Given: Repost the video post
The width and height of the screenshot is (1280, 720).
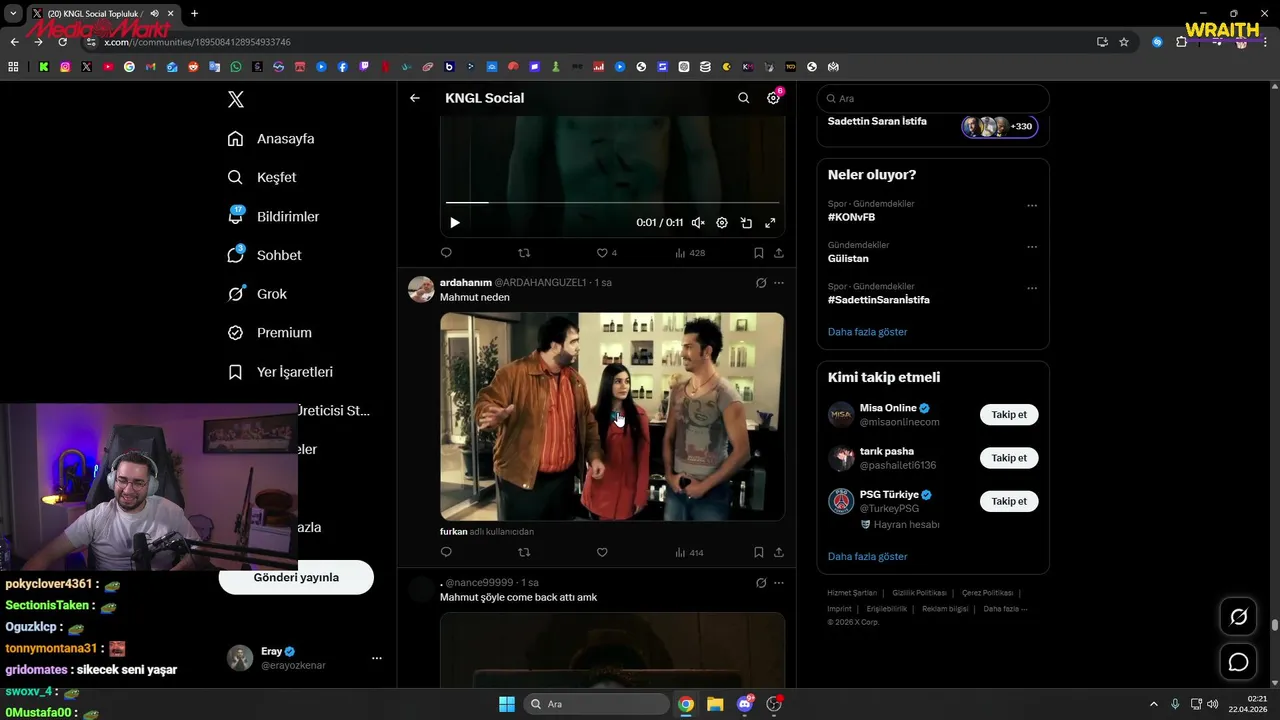Looking at the screenshot, I should 524,253.
